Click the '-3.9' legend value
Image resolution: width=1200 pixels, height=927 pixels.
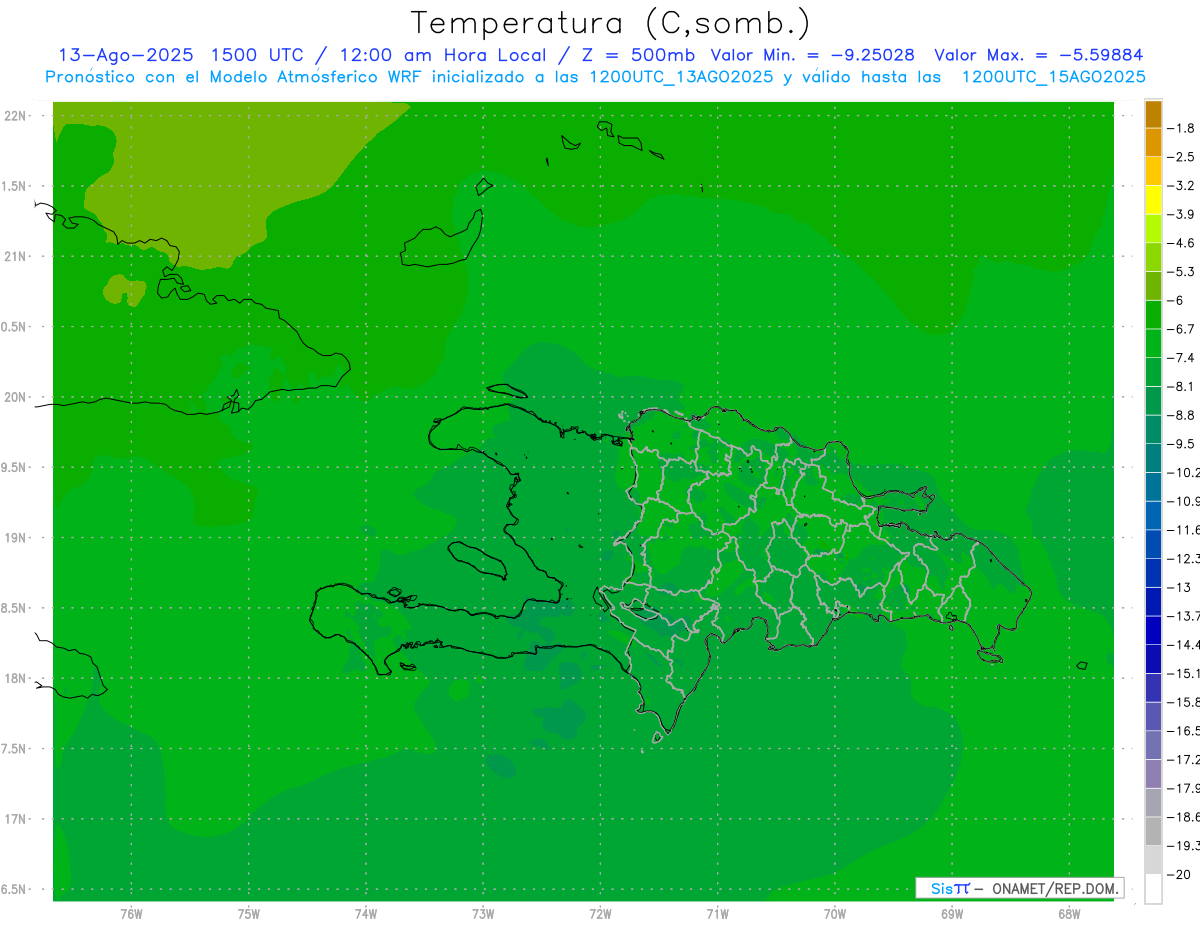1182,214
